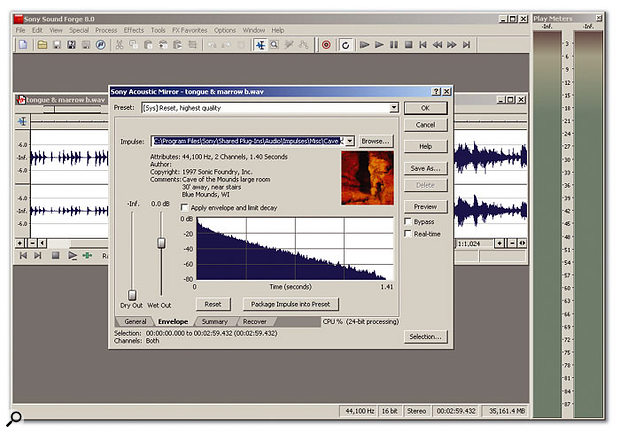Click the level zoom-out minus button at bottom left of the wav window
This screenshot has height=433, width=620.
pos(32,243)
